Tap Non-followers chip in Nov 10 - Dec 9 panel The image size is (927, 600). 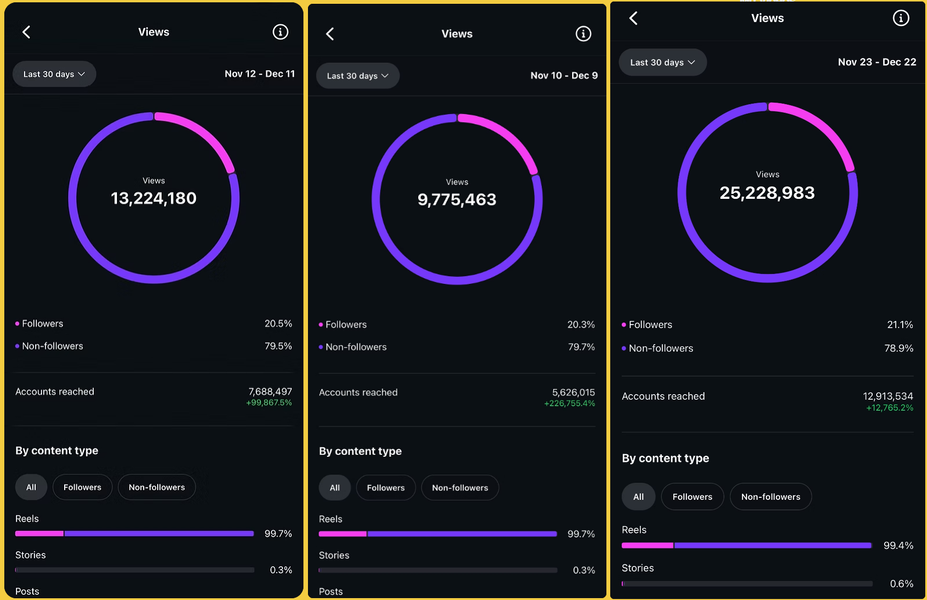click(x=460, y=488)
